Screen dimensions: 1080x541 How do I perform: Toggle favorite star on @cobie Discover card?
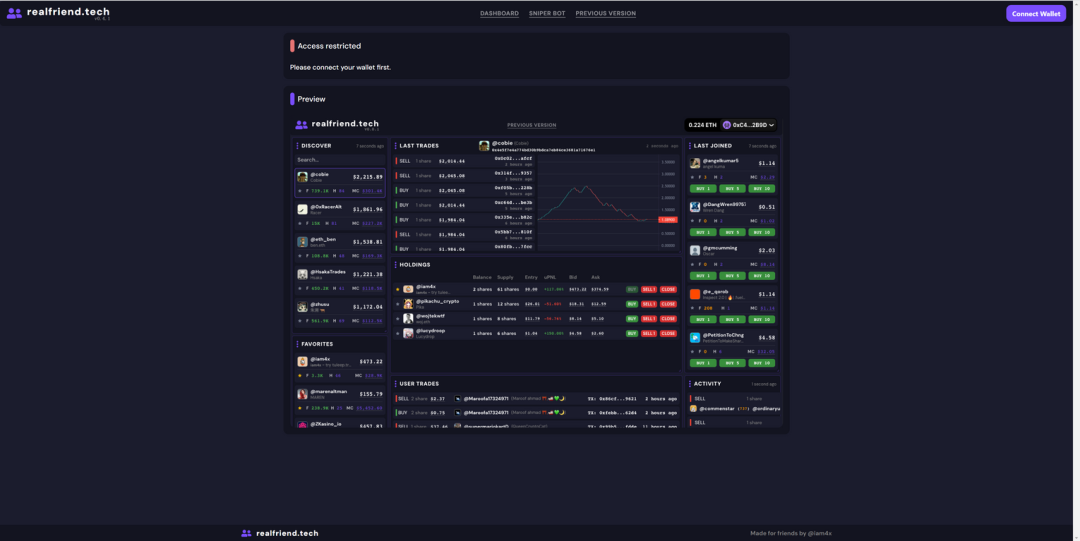(300, 191)
